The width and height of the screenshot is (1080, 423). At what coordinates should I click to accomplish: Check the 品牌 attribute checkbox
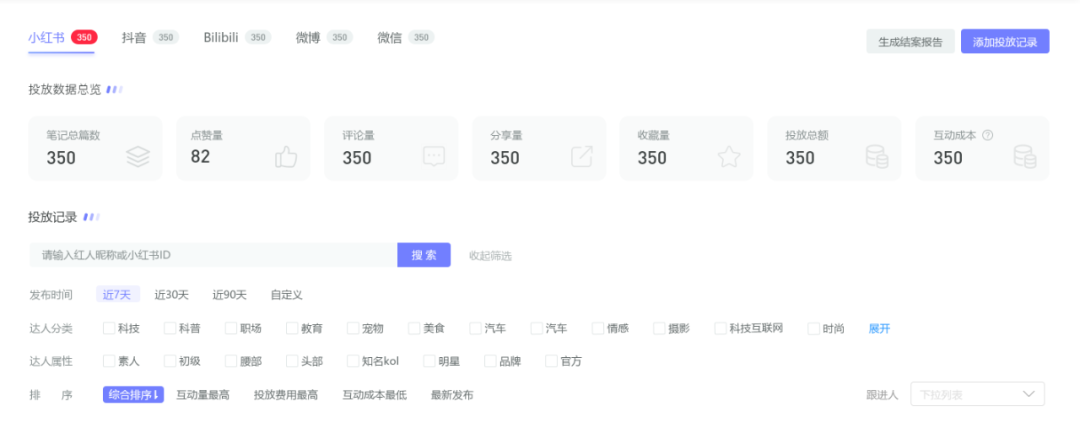point(490,361)
